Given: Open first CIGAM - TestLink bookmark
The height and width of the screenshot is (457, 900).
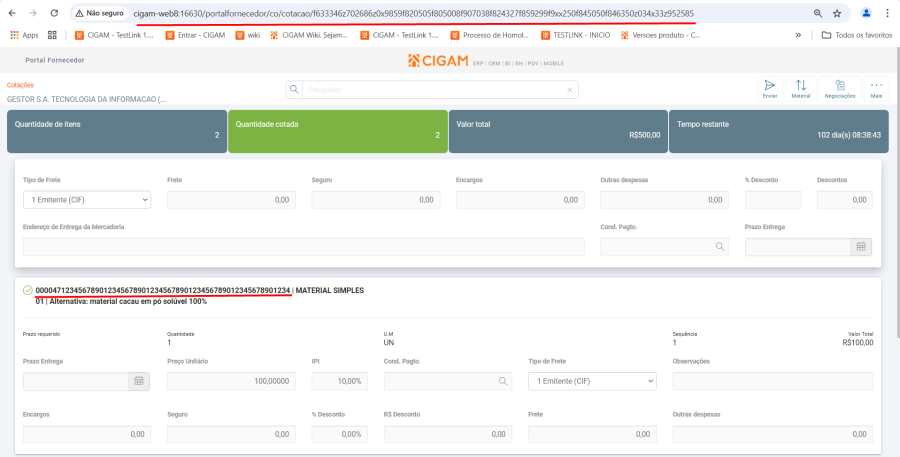Looking at the screenshot, I should tap(115, 35).
